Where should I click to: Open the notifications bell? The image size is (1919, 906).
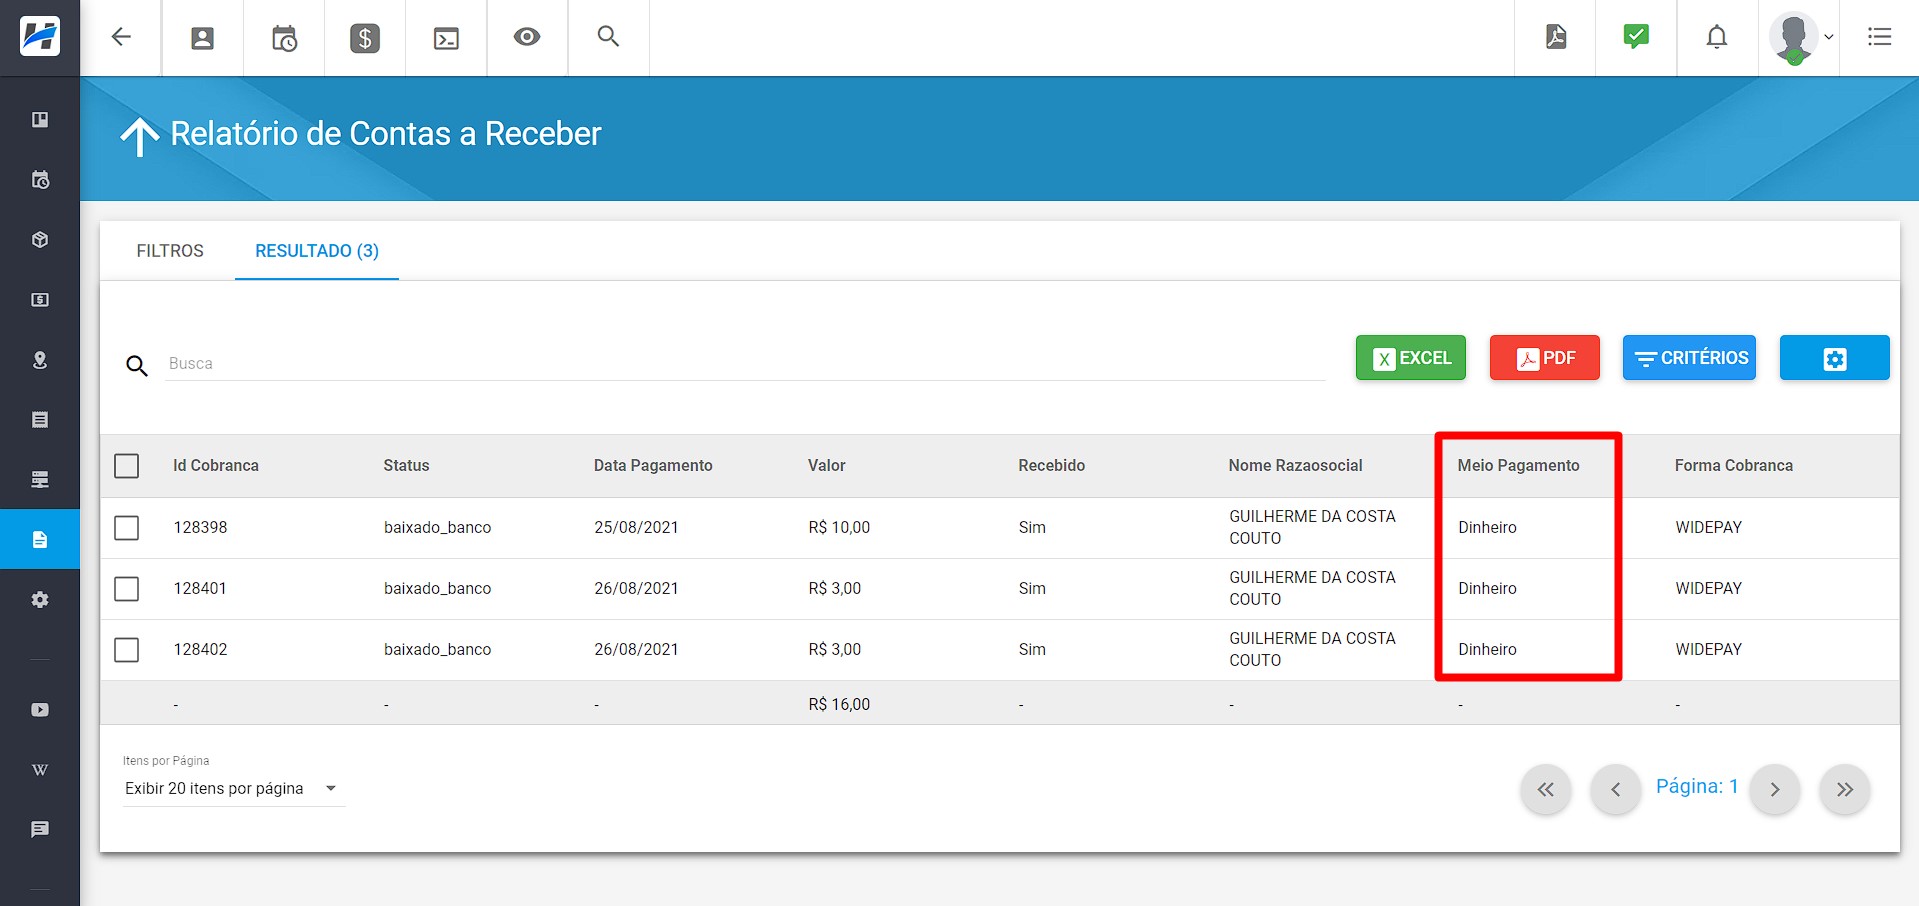pyautogui.click(x=1717, y=37)
